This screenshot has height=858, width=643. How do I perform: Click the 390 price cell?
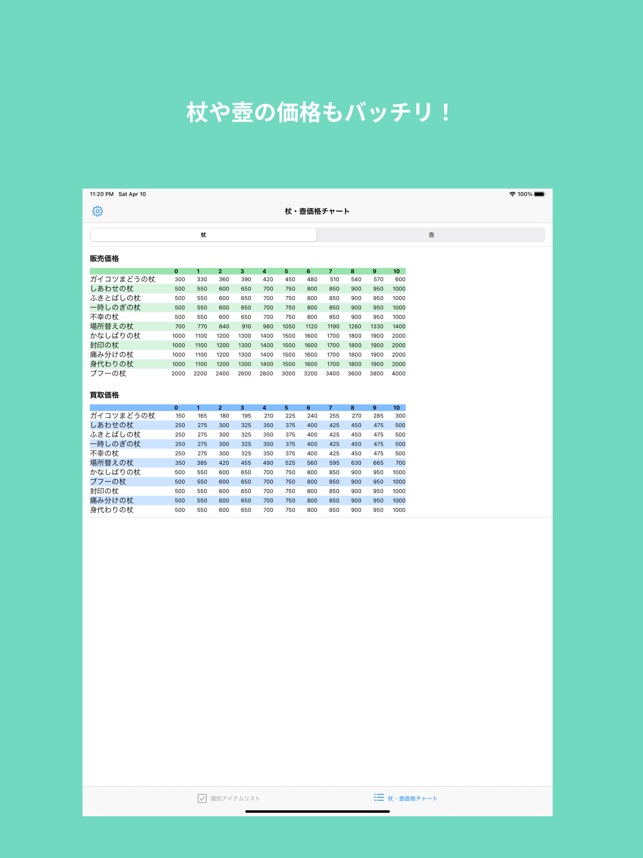(246, 280)
